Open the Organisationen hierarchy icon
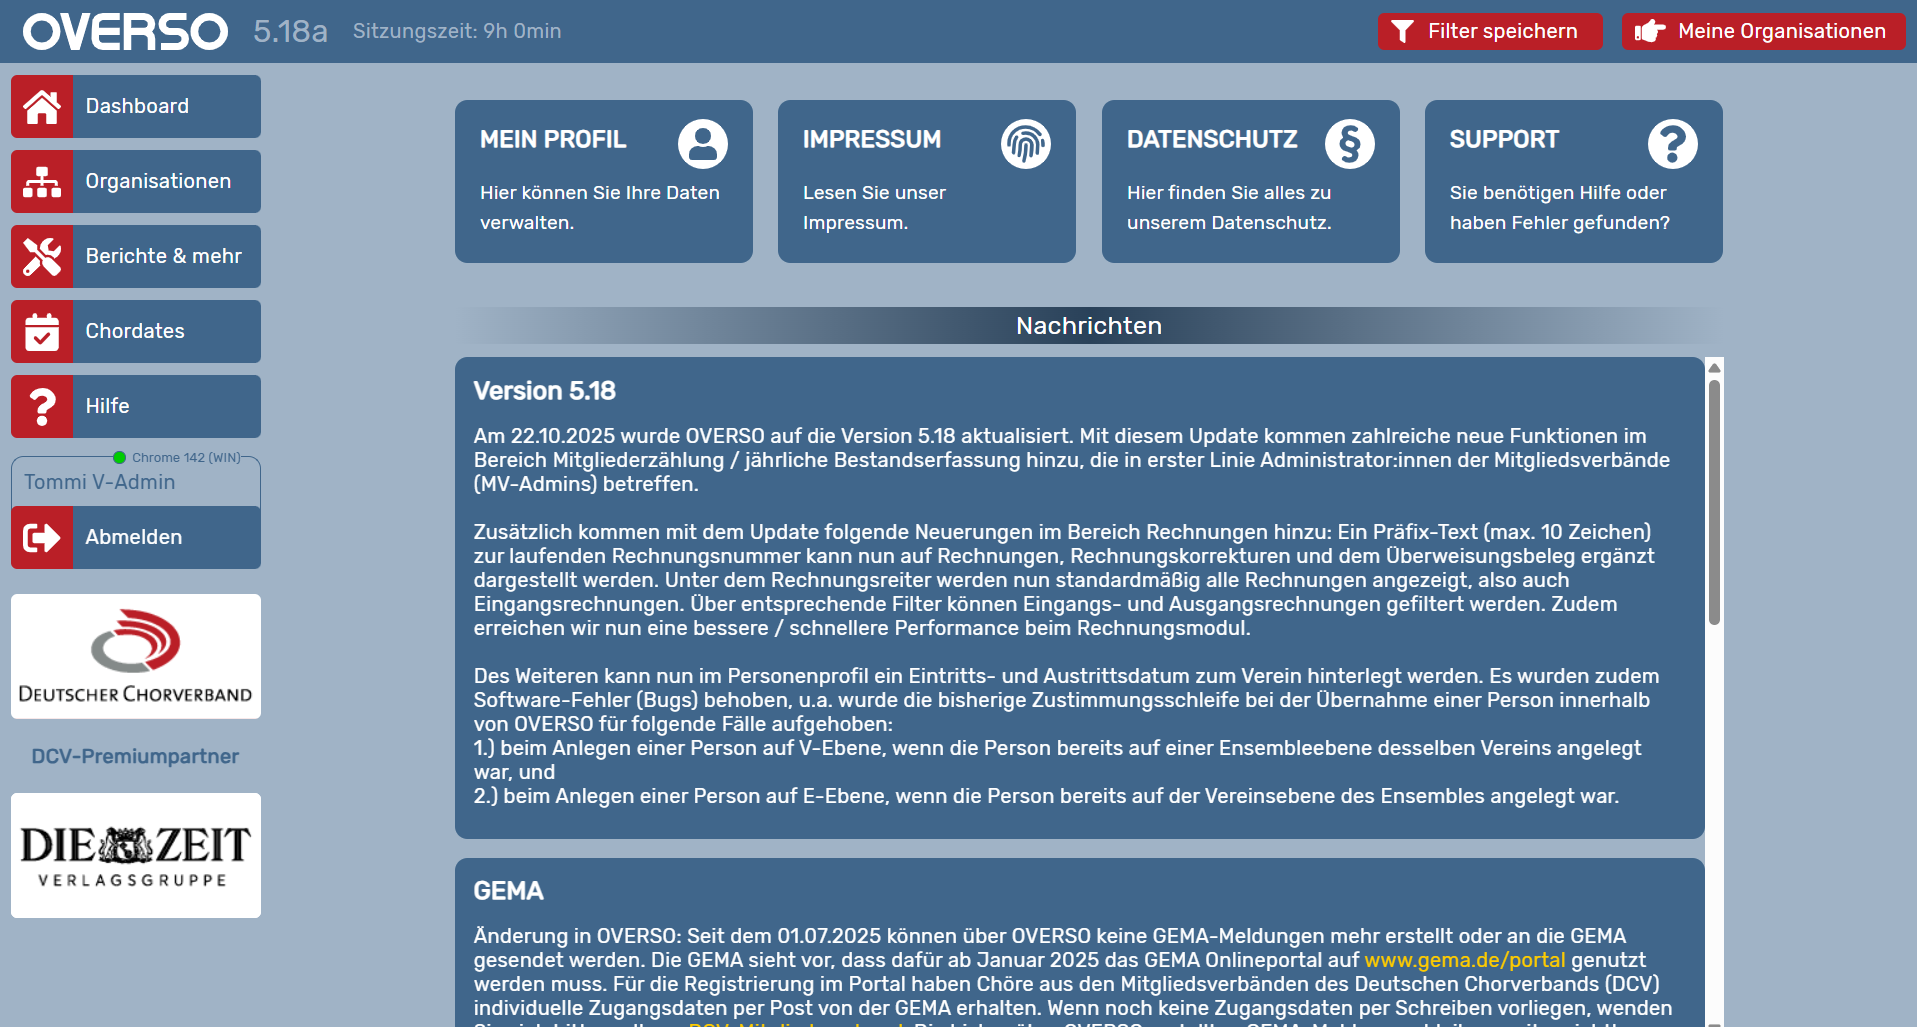The height and width of the screenshot is (1027, 1917). (x=42, y=182)
